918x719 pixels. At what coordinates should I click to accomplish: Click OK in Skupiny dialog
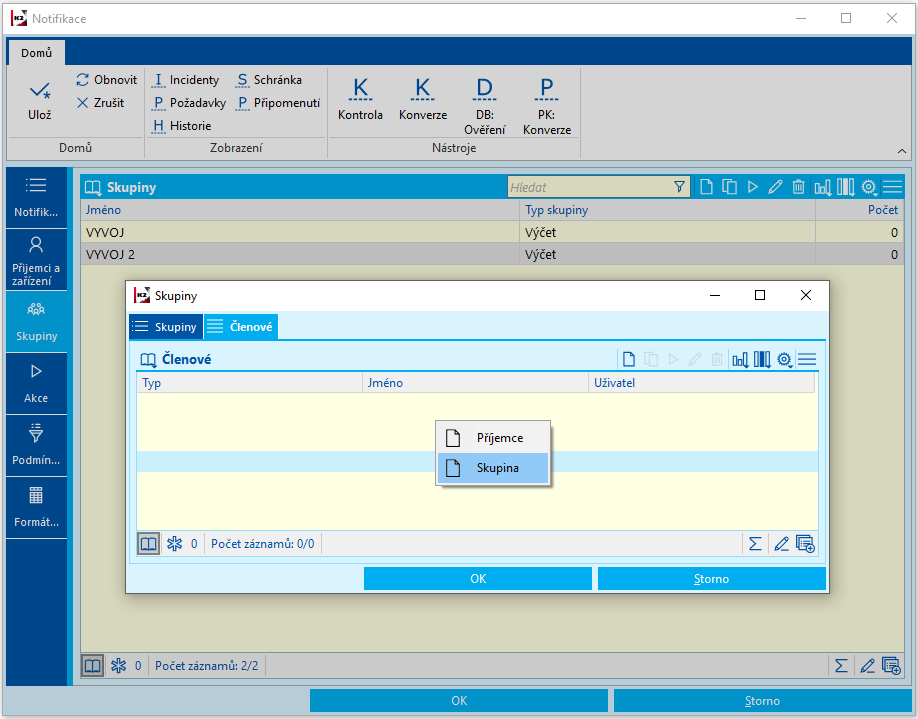tap(478, 578)
